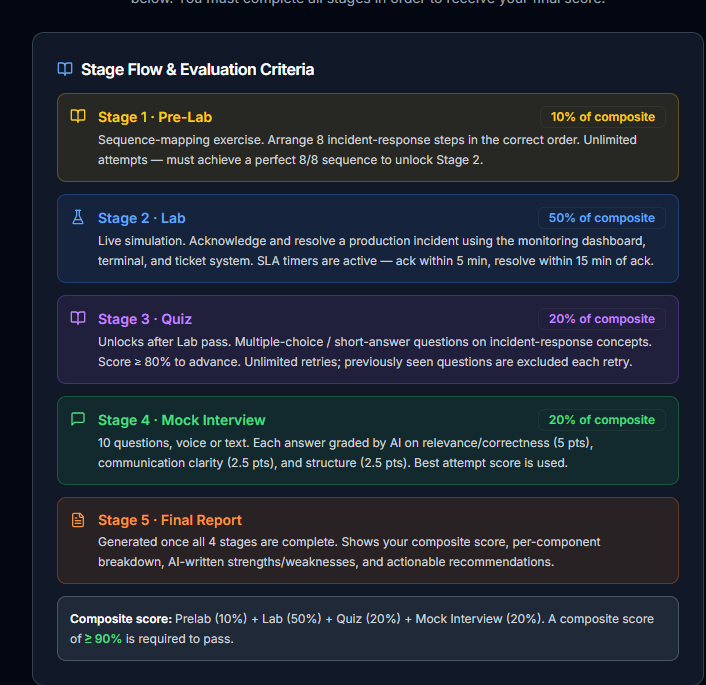706x685 pixels.
Task: Click the yellow book icon for Stage 1
Action: point(78,116)
